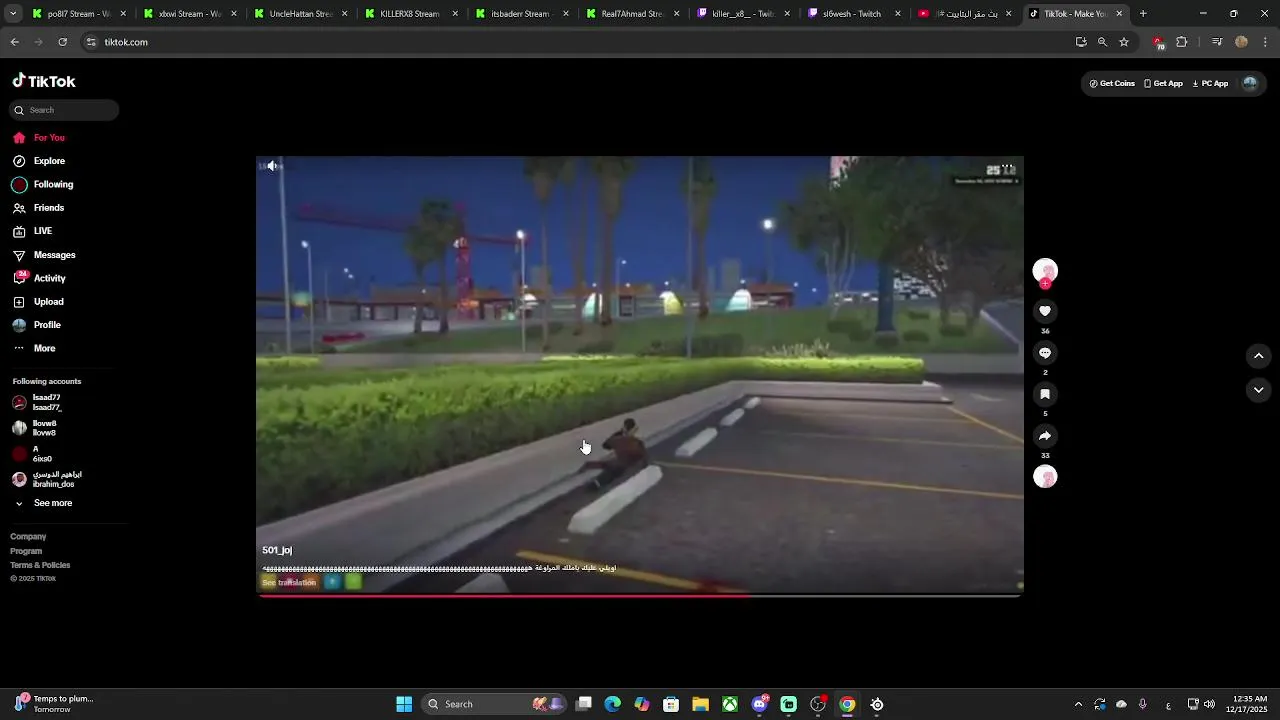1280x720 pixels.
Task: Open Windows Start menu
Action: tap(404, 704)
